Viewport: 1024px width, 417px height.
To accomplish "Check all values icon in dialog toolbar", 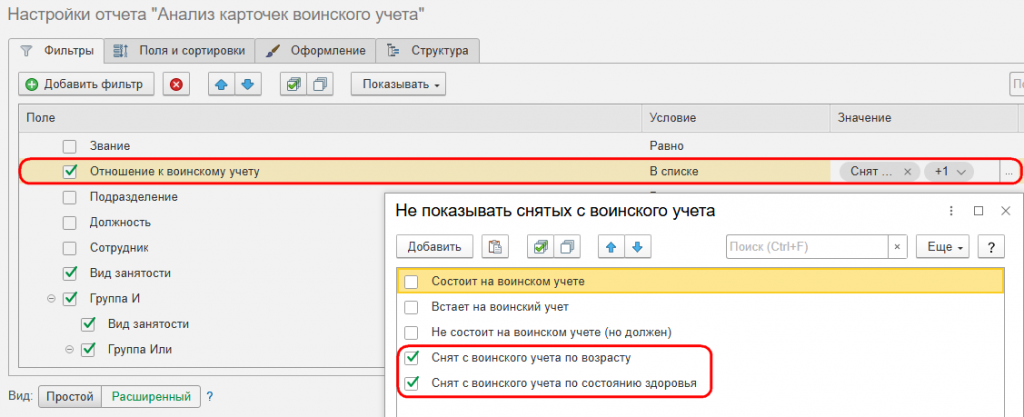I will 541,247.
